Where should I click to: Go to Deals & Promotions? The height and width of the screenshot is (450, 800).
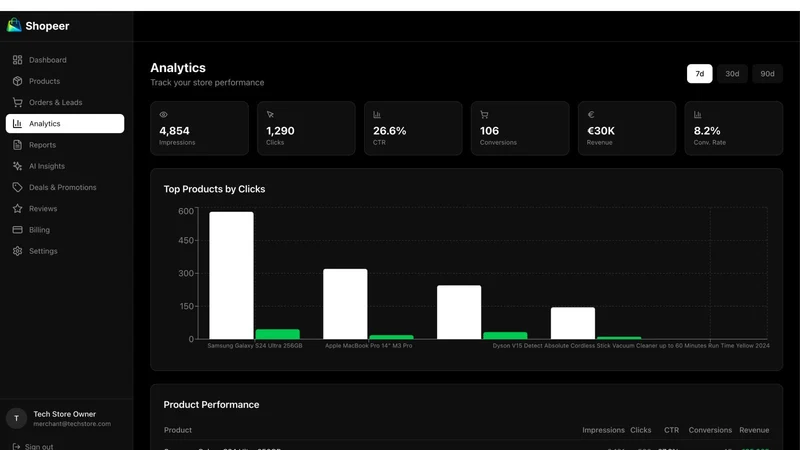coord(65,187)
